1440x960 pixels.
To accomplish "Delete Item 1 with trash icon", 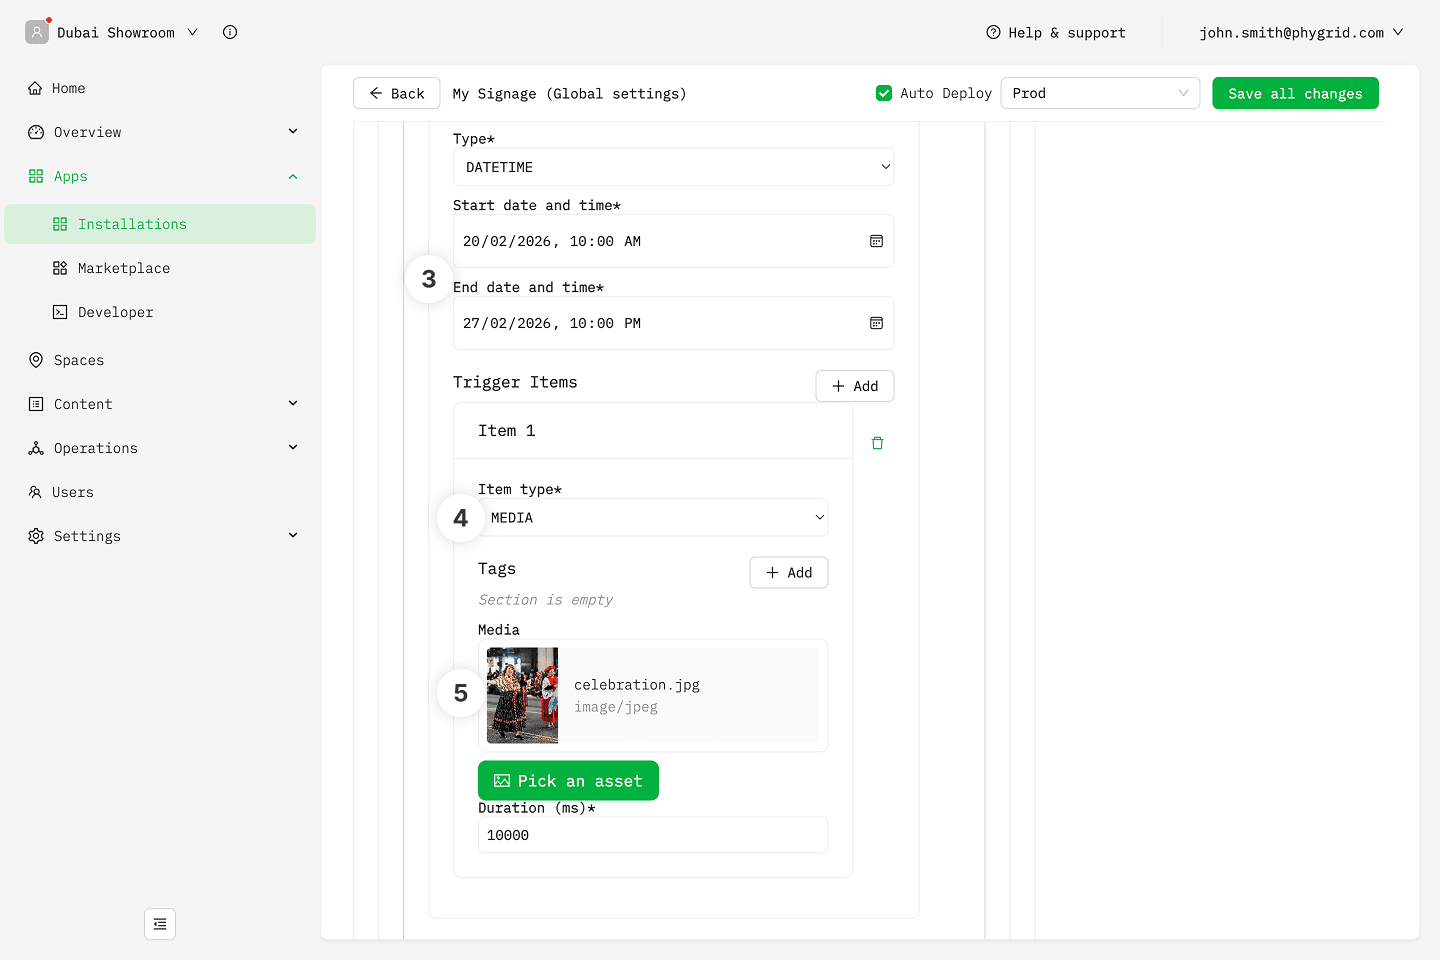I will pyautogui.click(x=877, y=443).
